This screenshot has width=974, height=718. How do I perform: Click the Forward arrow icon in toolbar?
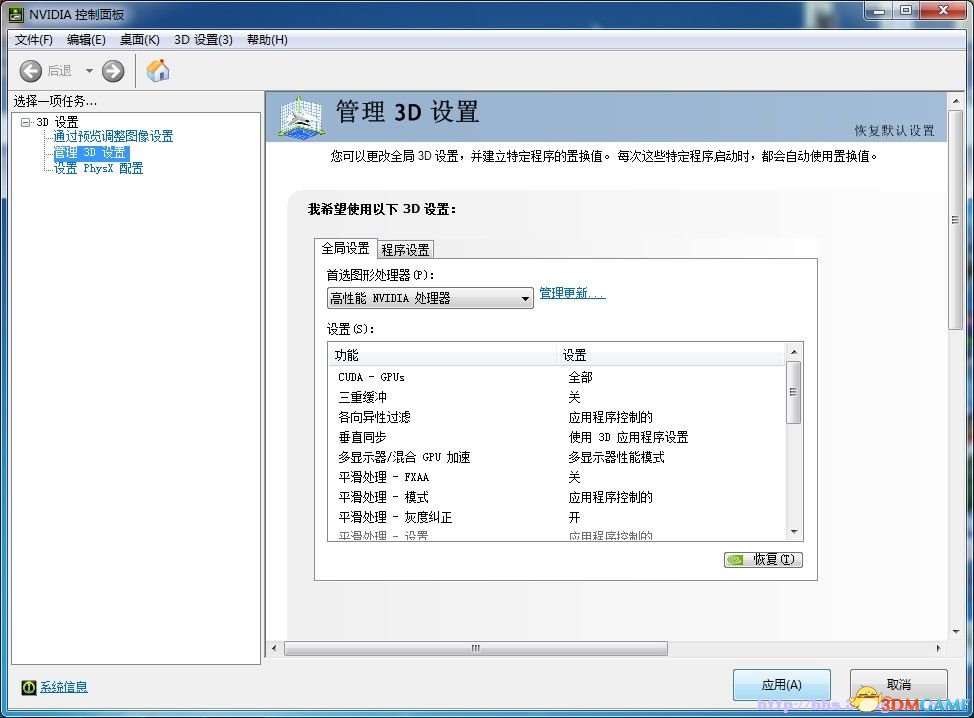pos(112,71)
